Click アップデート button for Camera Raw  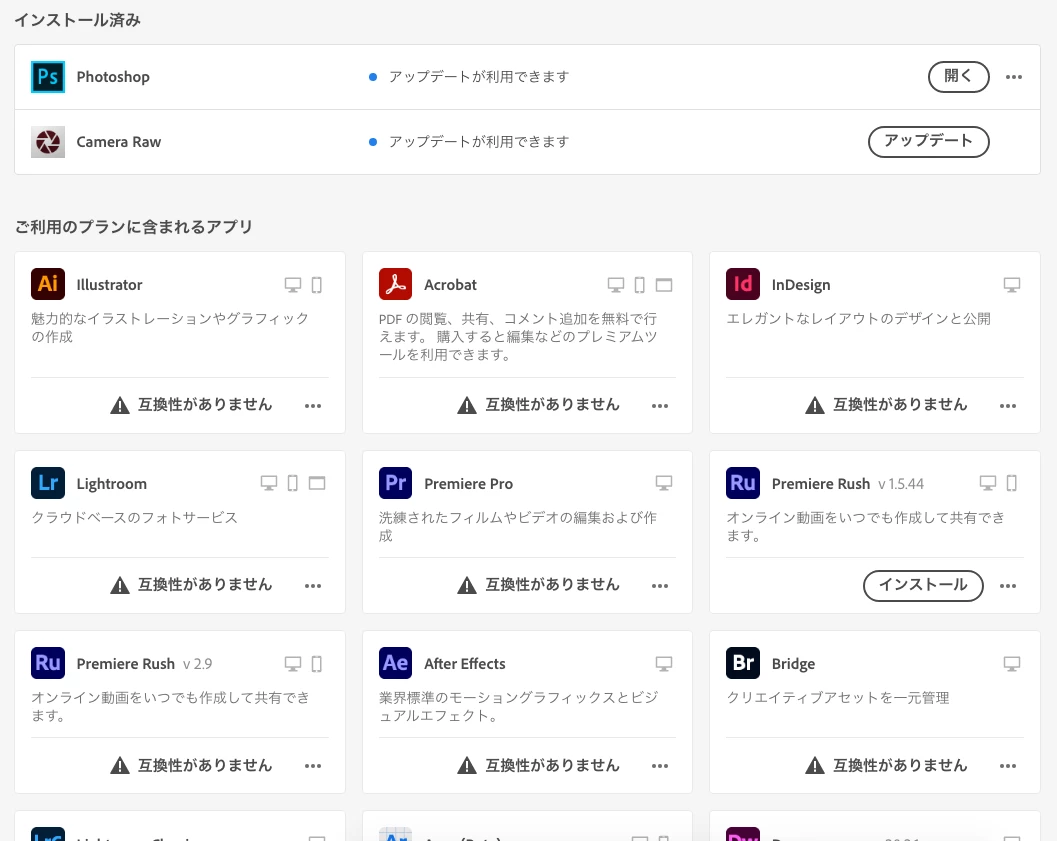[x=928, y=142]
